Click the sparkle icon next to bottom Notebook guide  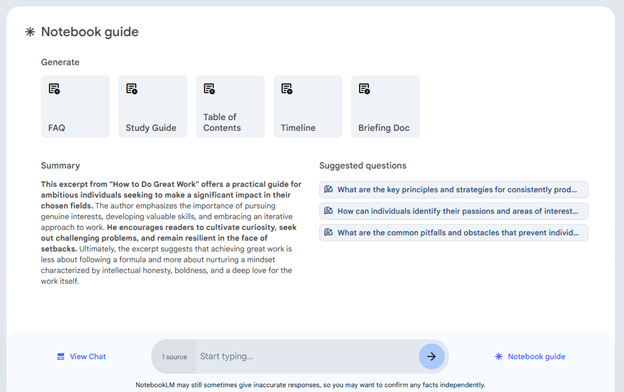pyautogui.click(x=499, y=357)
